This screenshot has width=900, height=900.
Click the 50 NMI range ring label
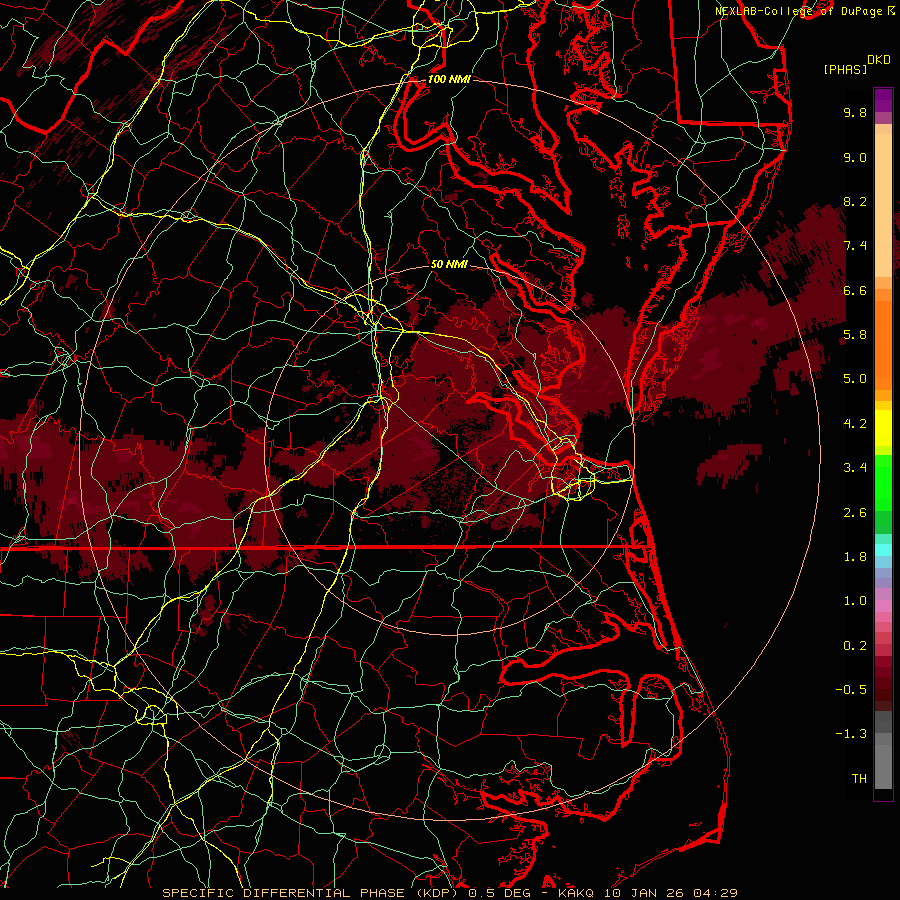click(x=449, y=264)
